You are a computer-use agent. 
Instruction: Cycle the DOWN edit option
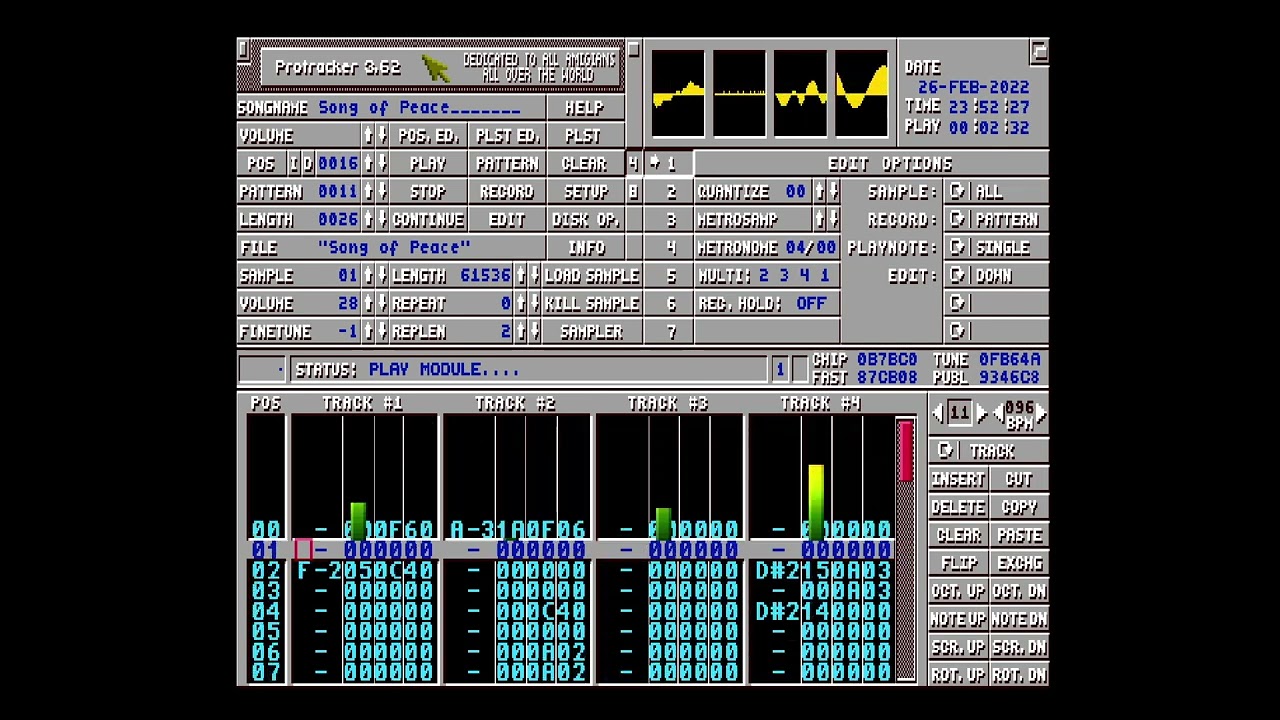(995, 276)
